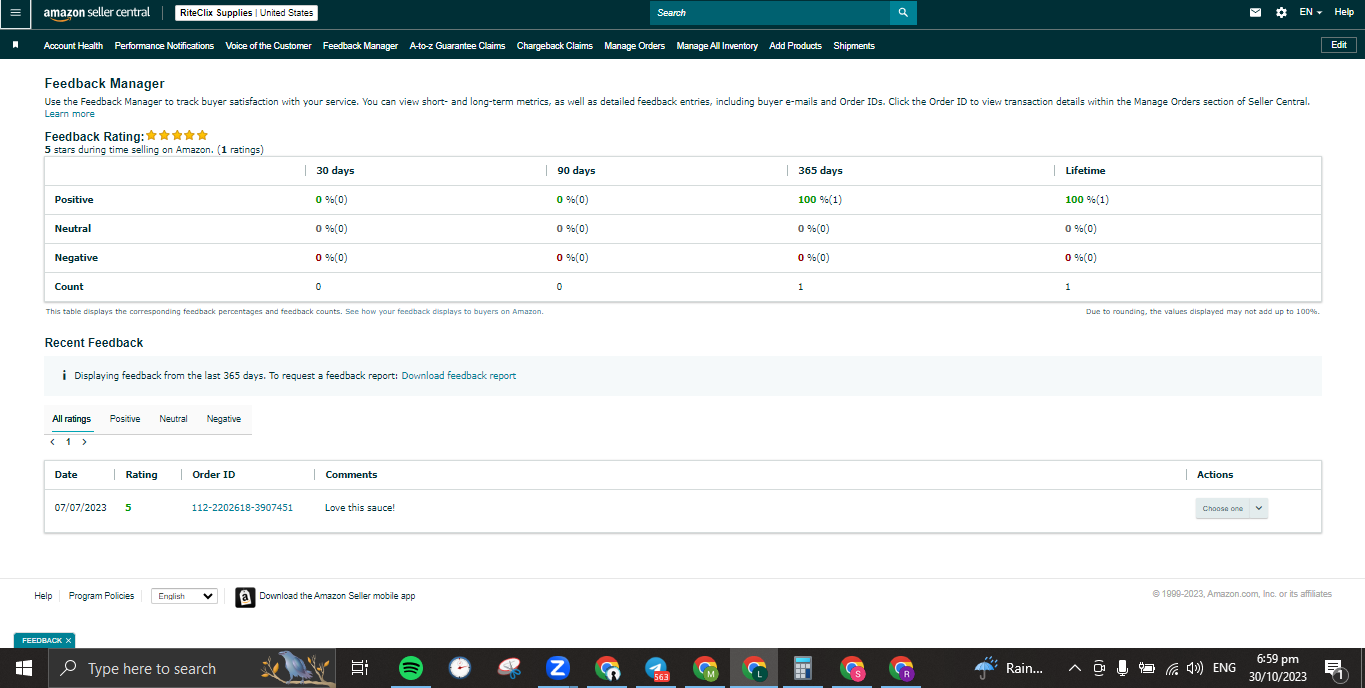Open Chrome with the M profile badge
The image size is (1365, 688).
coord(705,668)
